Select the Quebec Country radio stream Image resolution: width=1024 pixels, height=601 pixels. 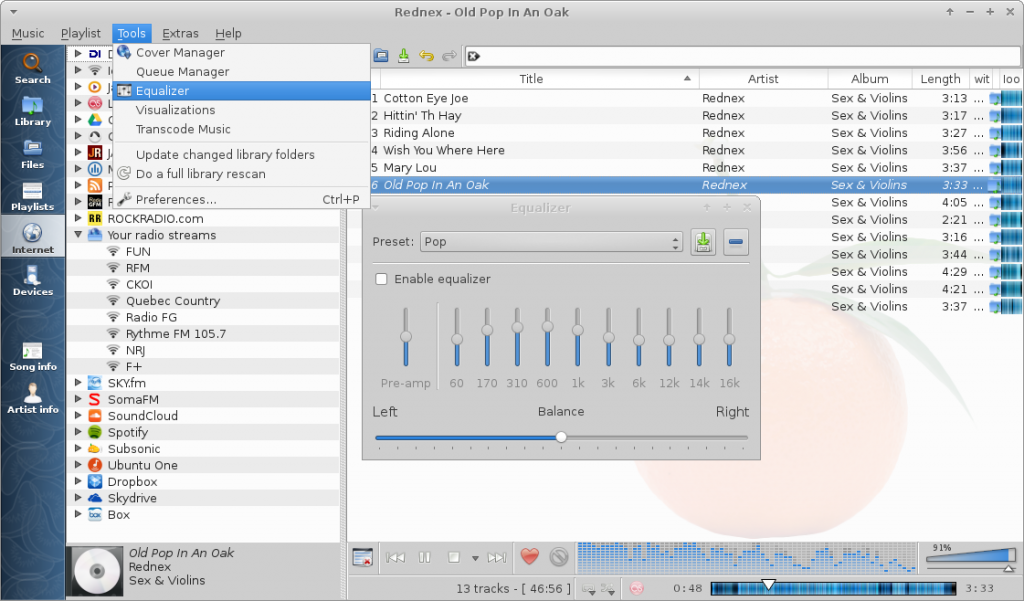(173, 300)
